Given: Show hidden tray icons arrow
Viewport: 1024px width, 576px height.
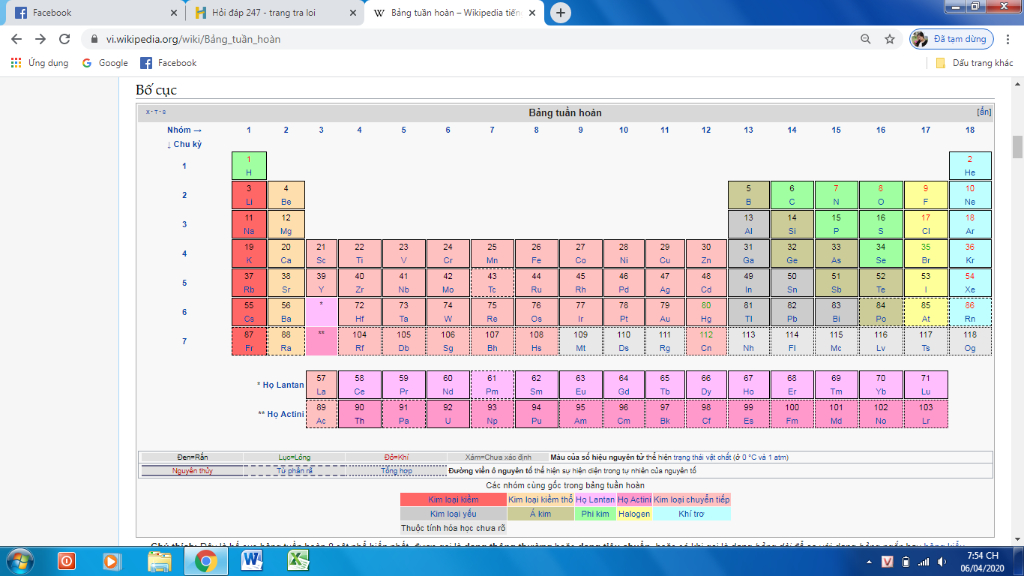Looking at the screenshot, I should 869,562.
